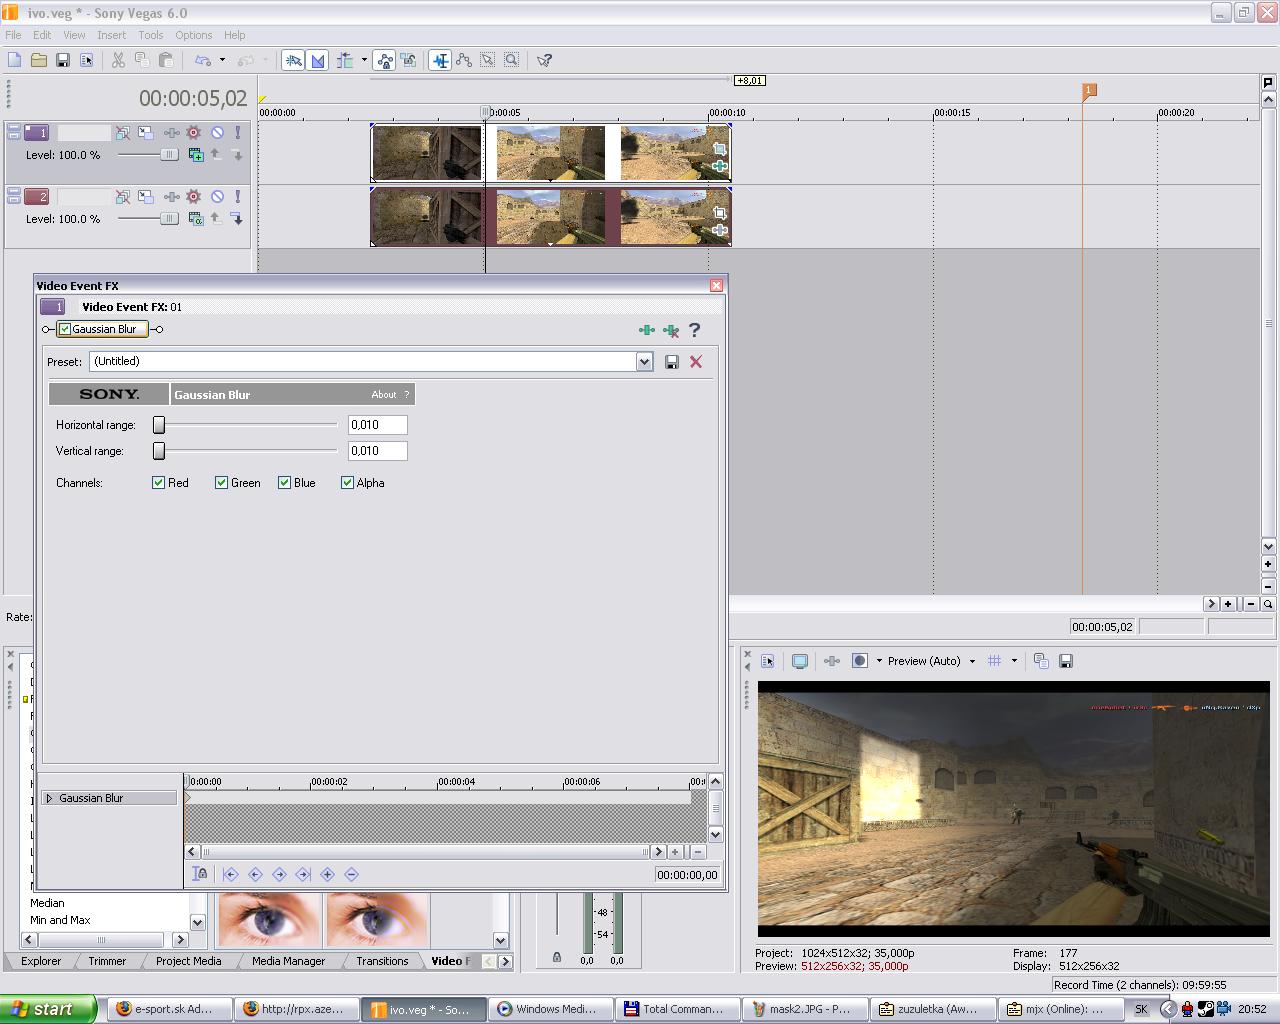The width and height of the screenshot is (1280, 1024).
Task: Switch to the Project Media tab
Action: [x=188, y=961]
